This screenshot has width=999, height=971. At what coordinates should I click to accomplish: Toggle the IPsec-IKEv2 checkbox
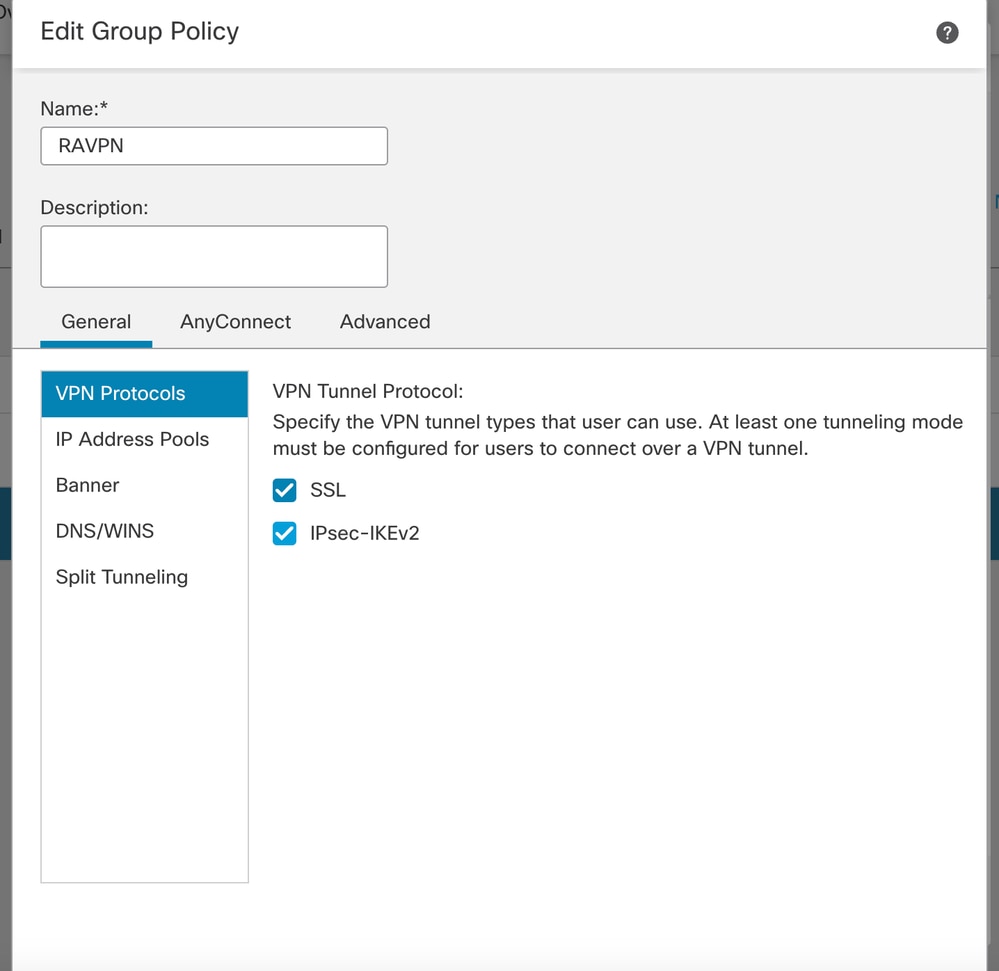click(284, 533)
